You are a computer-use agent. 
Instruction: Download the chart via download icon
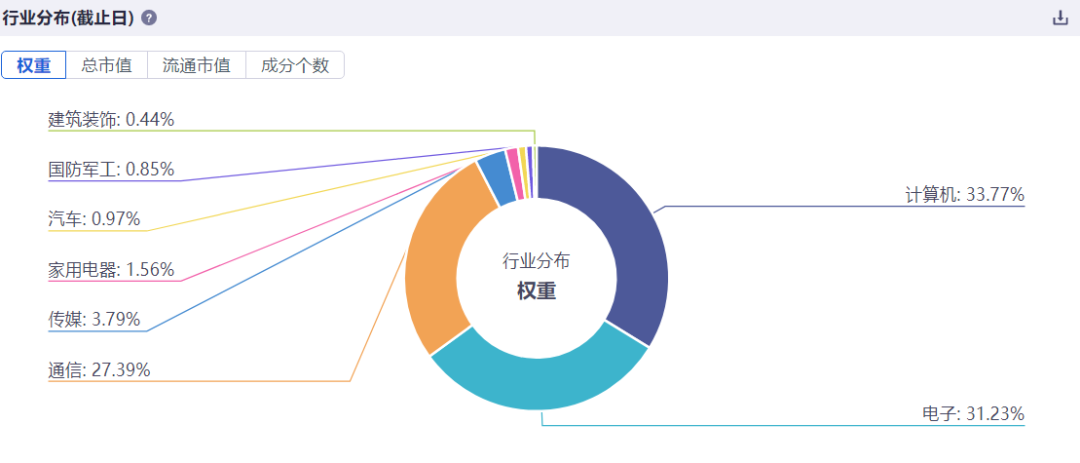pyautogui.click(x=1060, y=19)
